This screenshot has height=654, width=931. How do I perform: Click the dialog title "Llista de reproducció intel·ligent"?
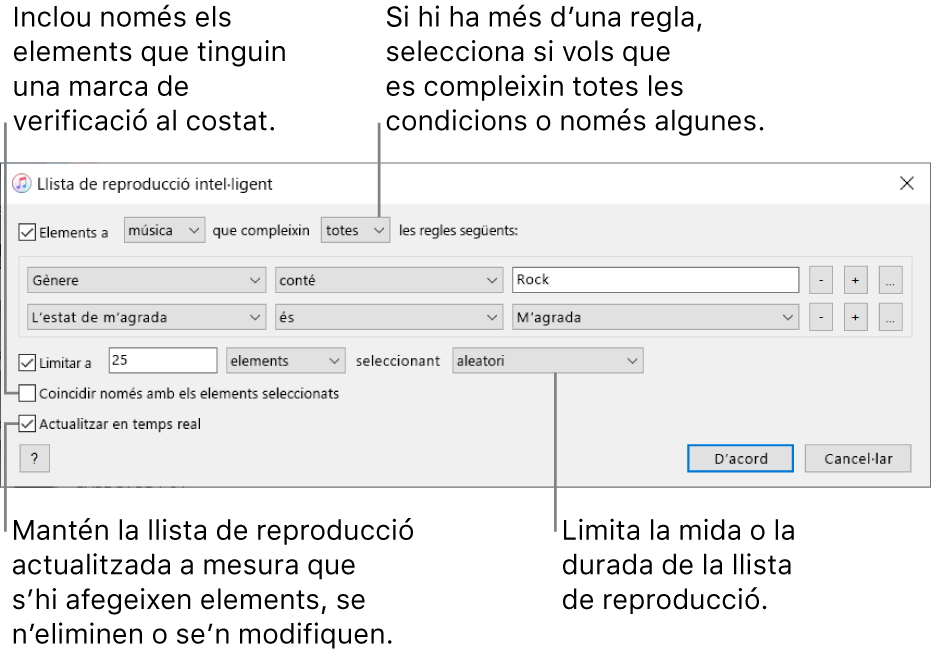click(154, 184)
